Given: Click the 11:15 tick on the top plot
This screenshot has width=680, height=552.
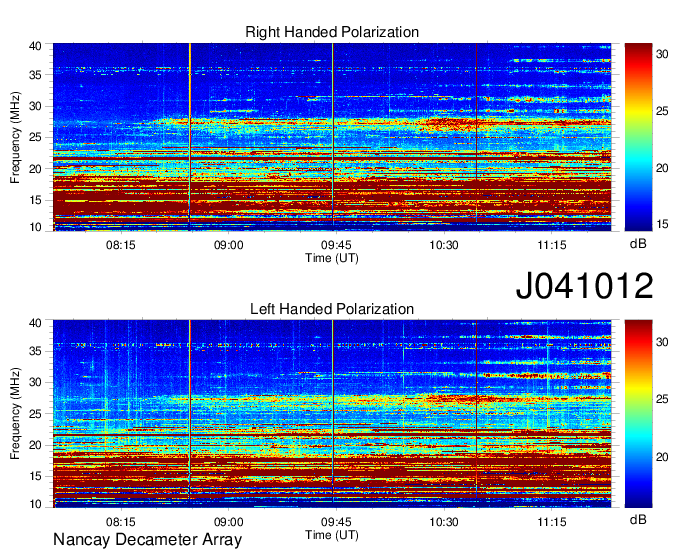Looking at the screenshot, I should [552, 245].
